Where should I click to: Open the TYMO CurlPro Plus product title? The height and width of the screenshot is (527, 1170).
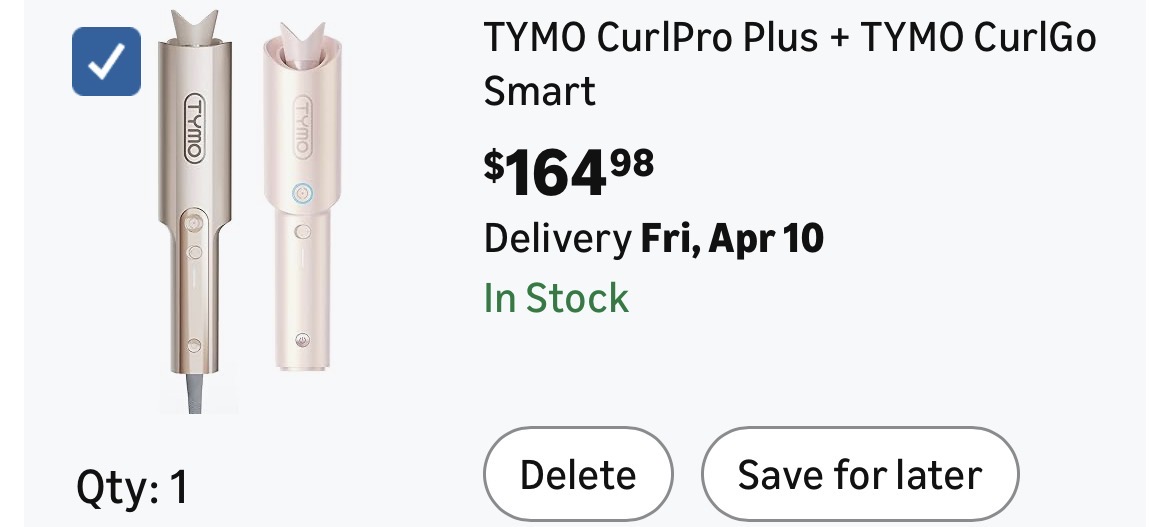point(790,40)
